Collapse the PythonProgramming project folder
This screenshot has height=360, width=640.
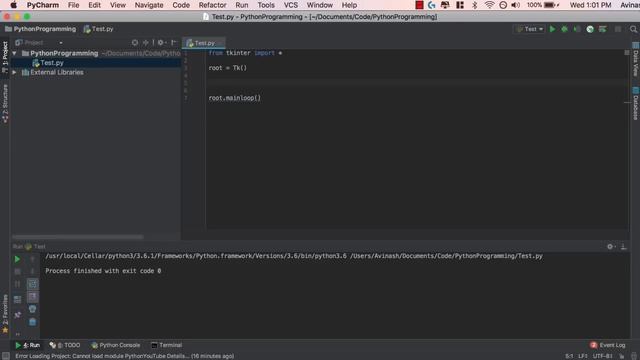tap(14, 53)
